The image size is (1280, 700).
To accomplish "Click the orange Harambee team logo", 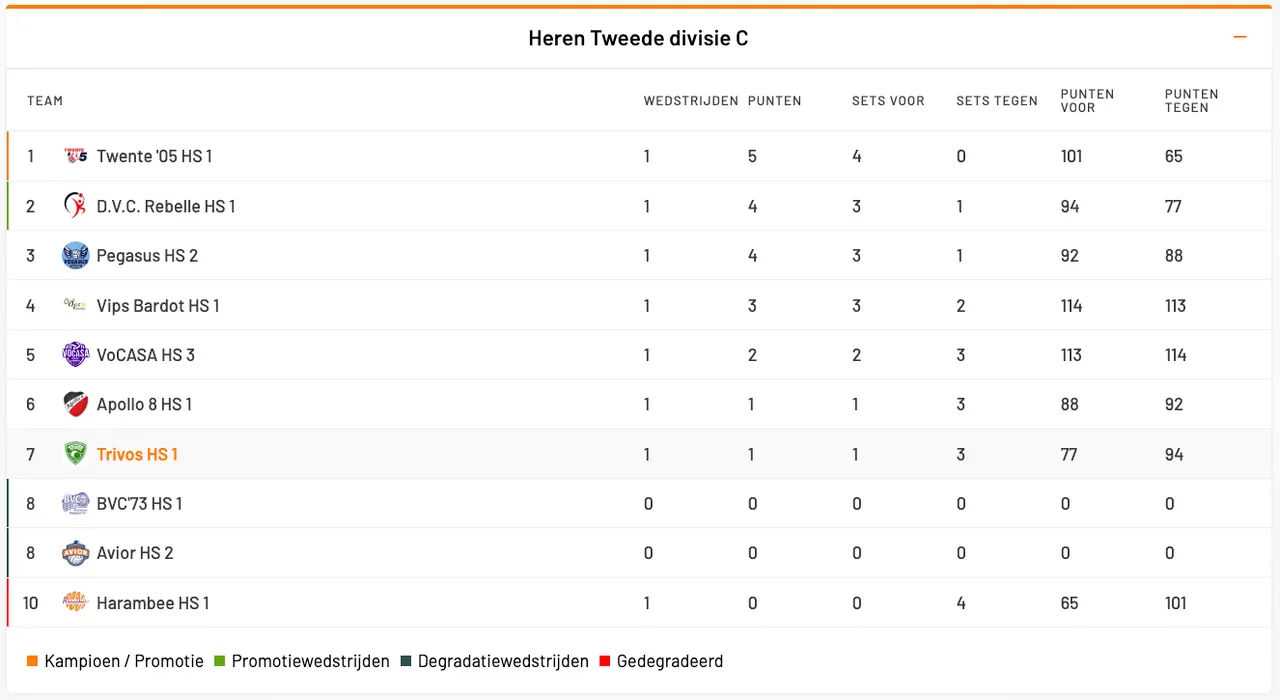I will click(x=76, y=602).
